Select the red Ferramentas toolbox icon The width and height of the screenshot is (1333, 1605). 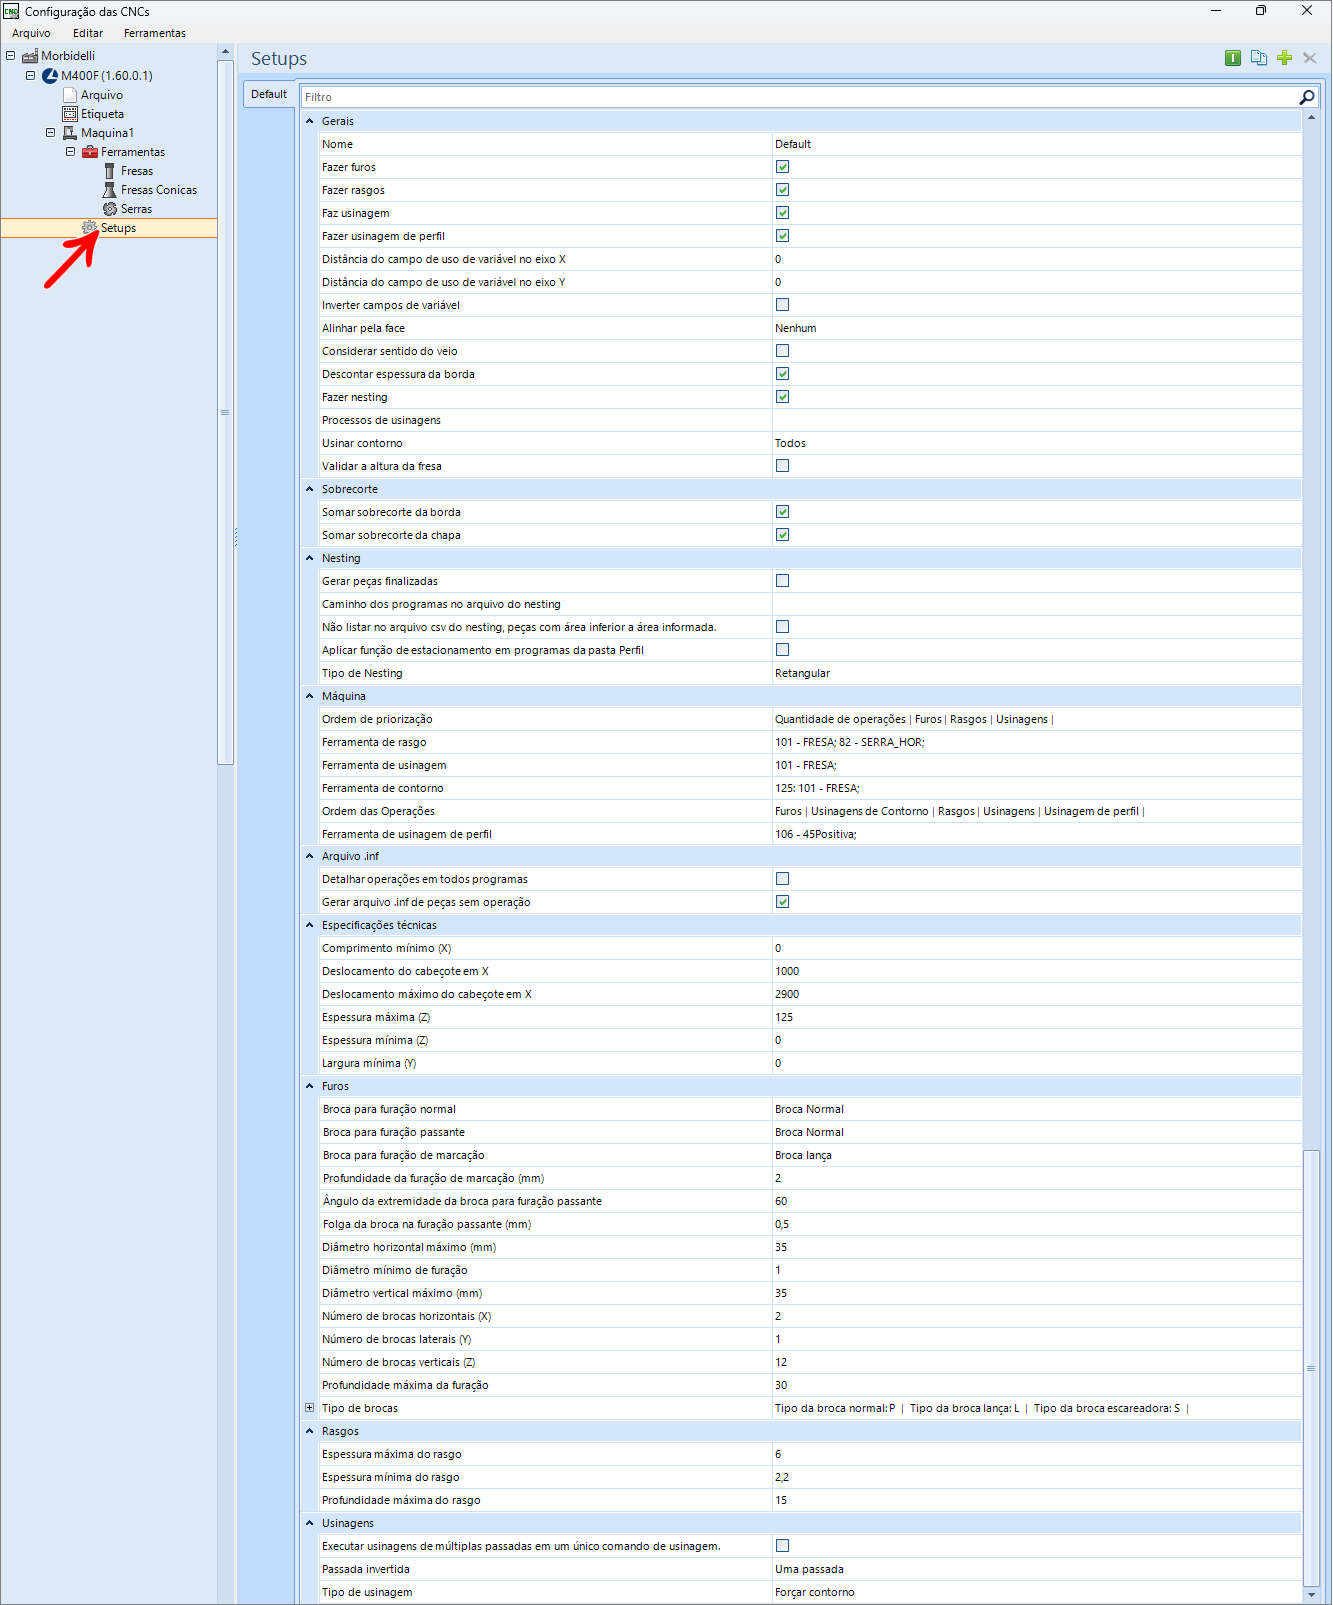click(90, 152)
